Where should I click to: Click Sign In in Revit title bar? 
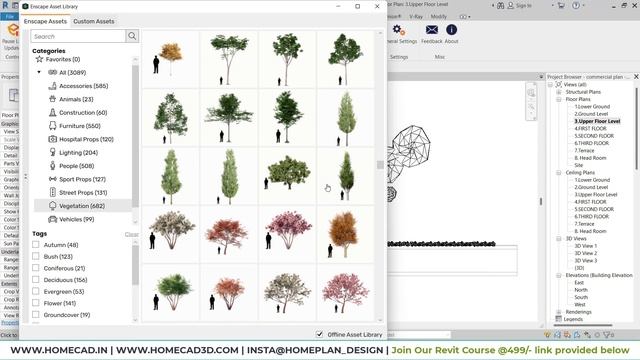point(524,6)
